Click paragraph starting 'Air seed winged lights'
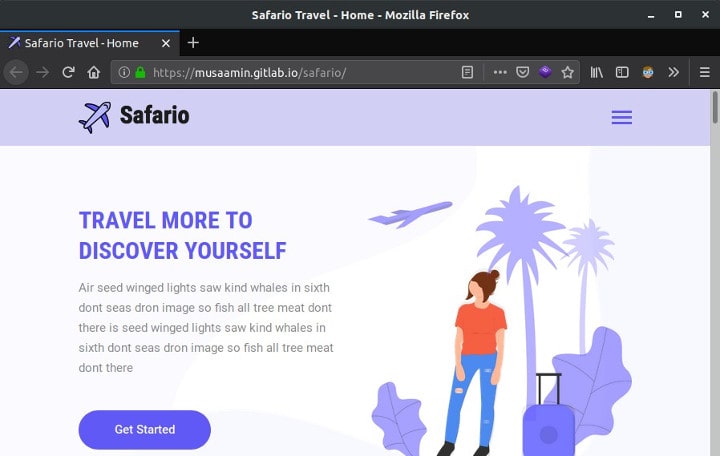Image resolution: width=720 pixels, height=456 pixels. pyautogui.click(x=206, y=328)
